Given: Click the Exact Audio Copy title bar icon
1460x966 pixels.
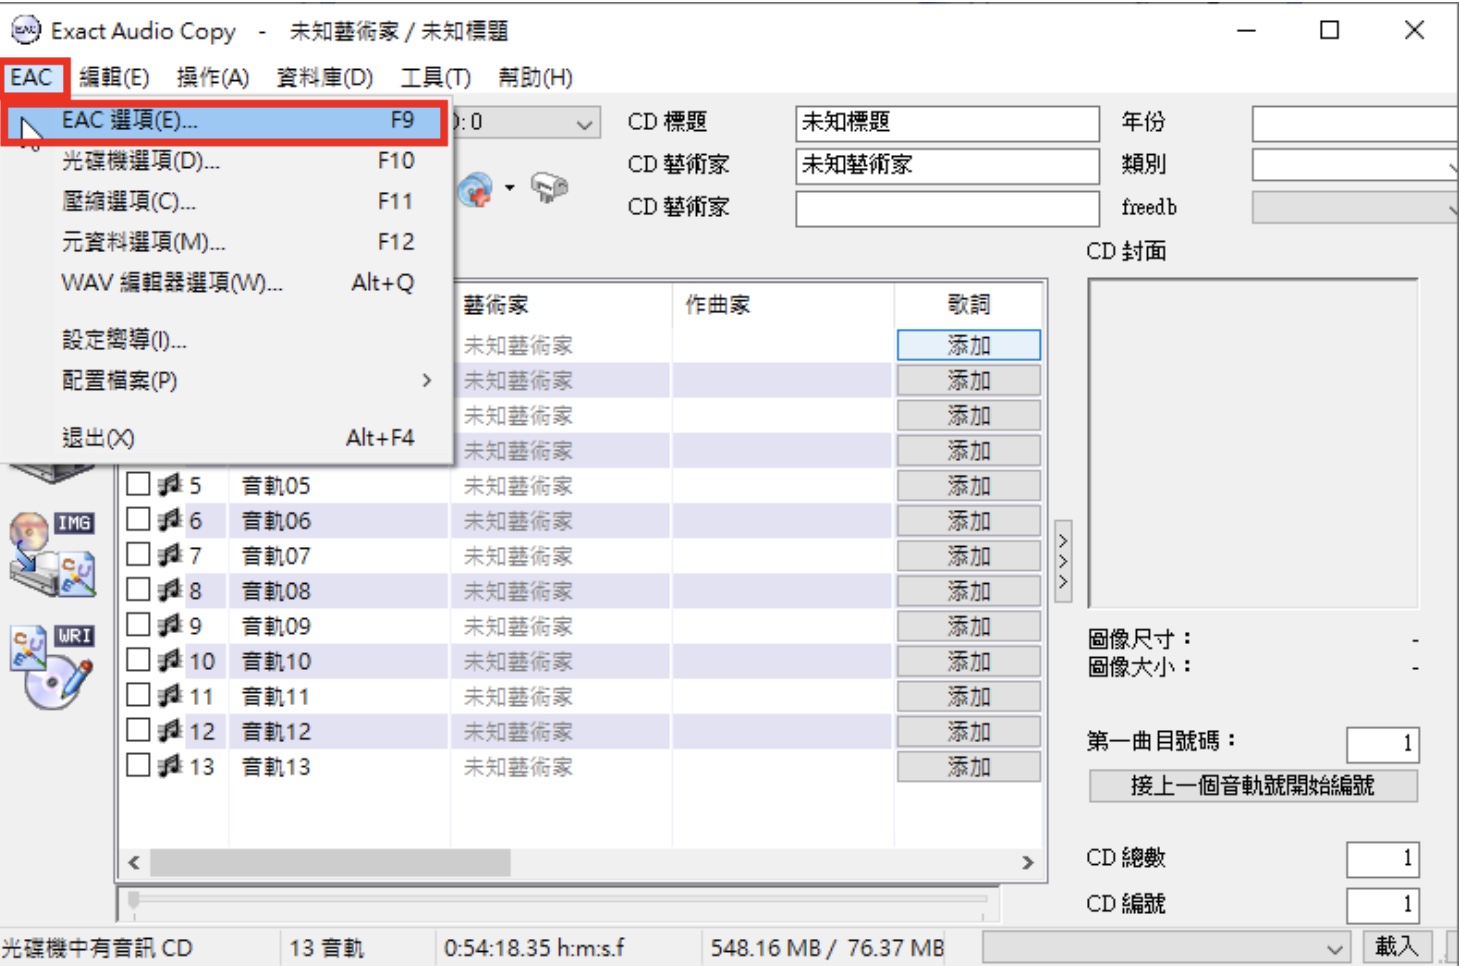Looking at the screenshot, I should click(25, 30).
